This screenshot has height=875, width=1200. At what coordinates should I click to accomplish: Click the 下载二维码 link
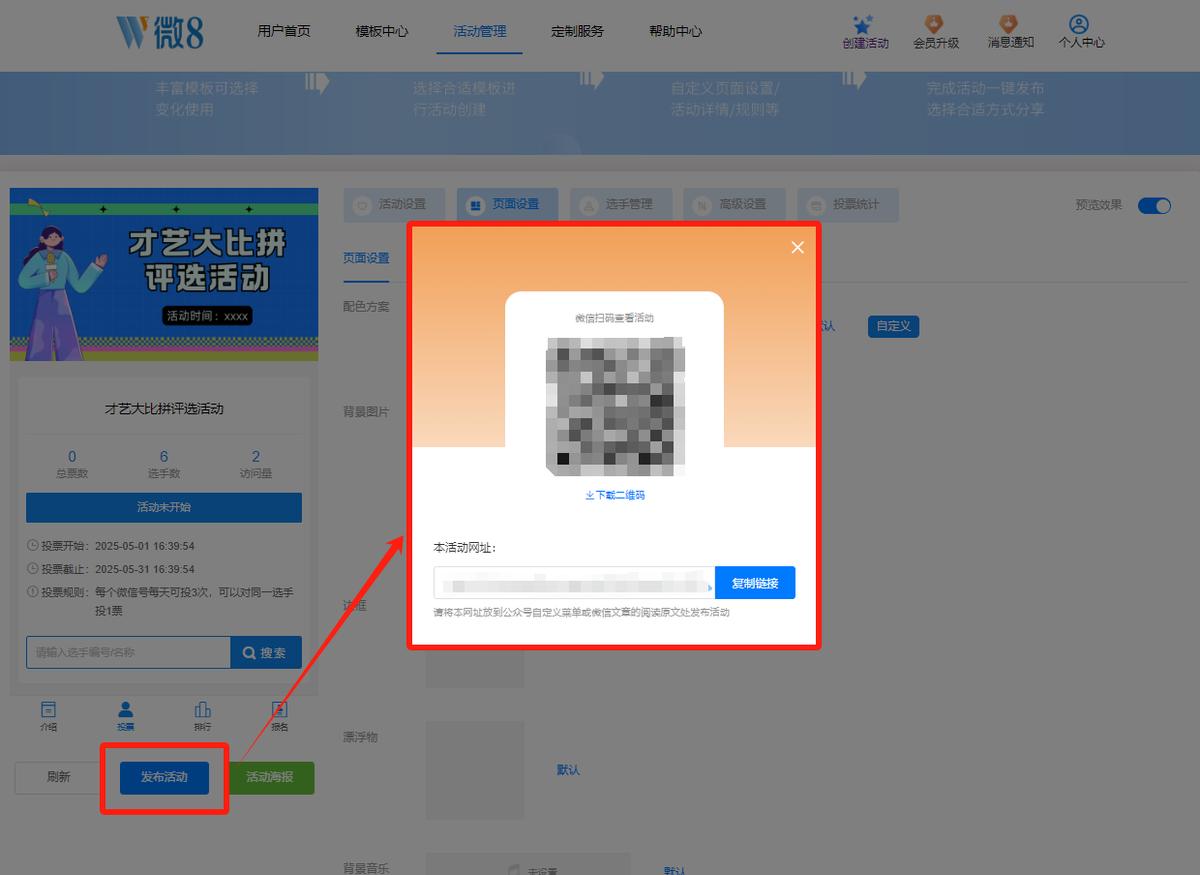tap(615, 495)
